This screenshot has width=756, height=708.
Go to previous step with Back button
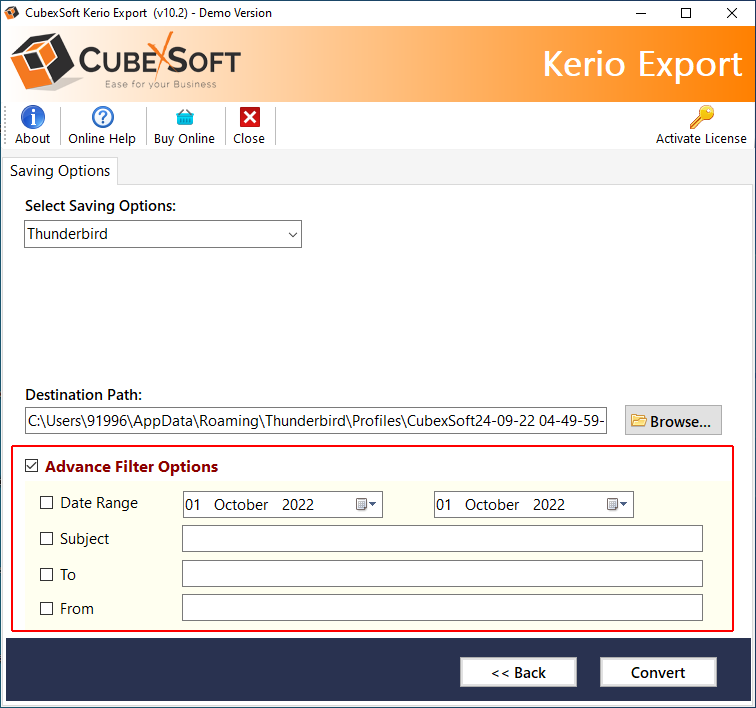518,672
